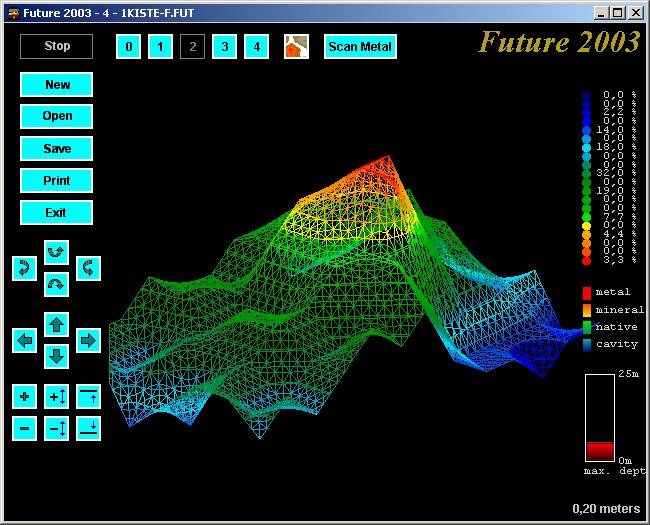Screen dimensions: 650x525
Task: Exit the Future 2003 program
Action: point(56,213)
